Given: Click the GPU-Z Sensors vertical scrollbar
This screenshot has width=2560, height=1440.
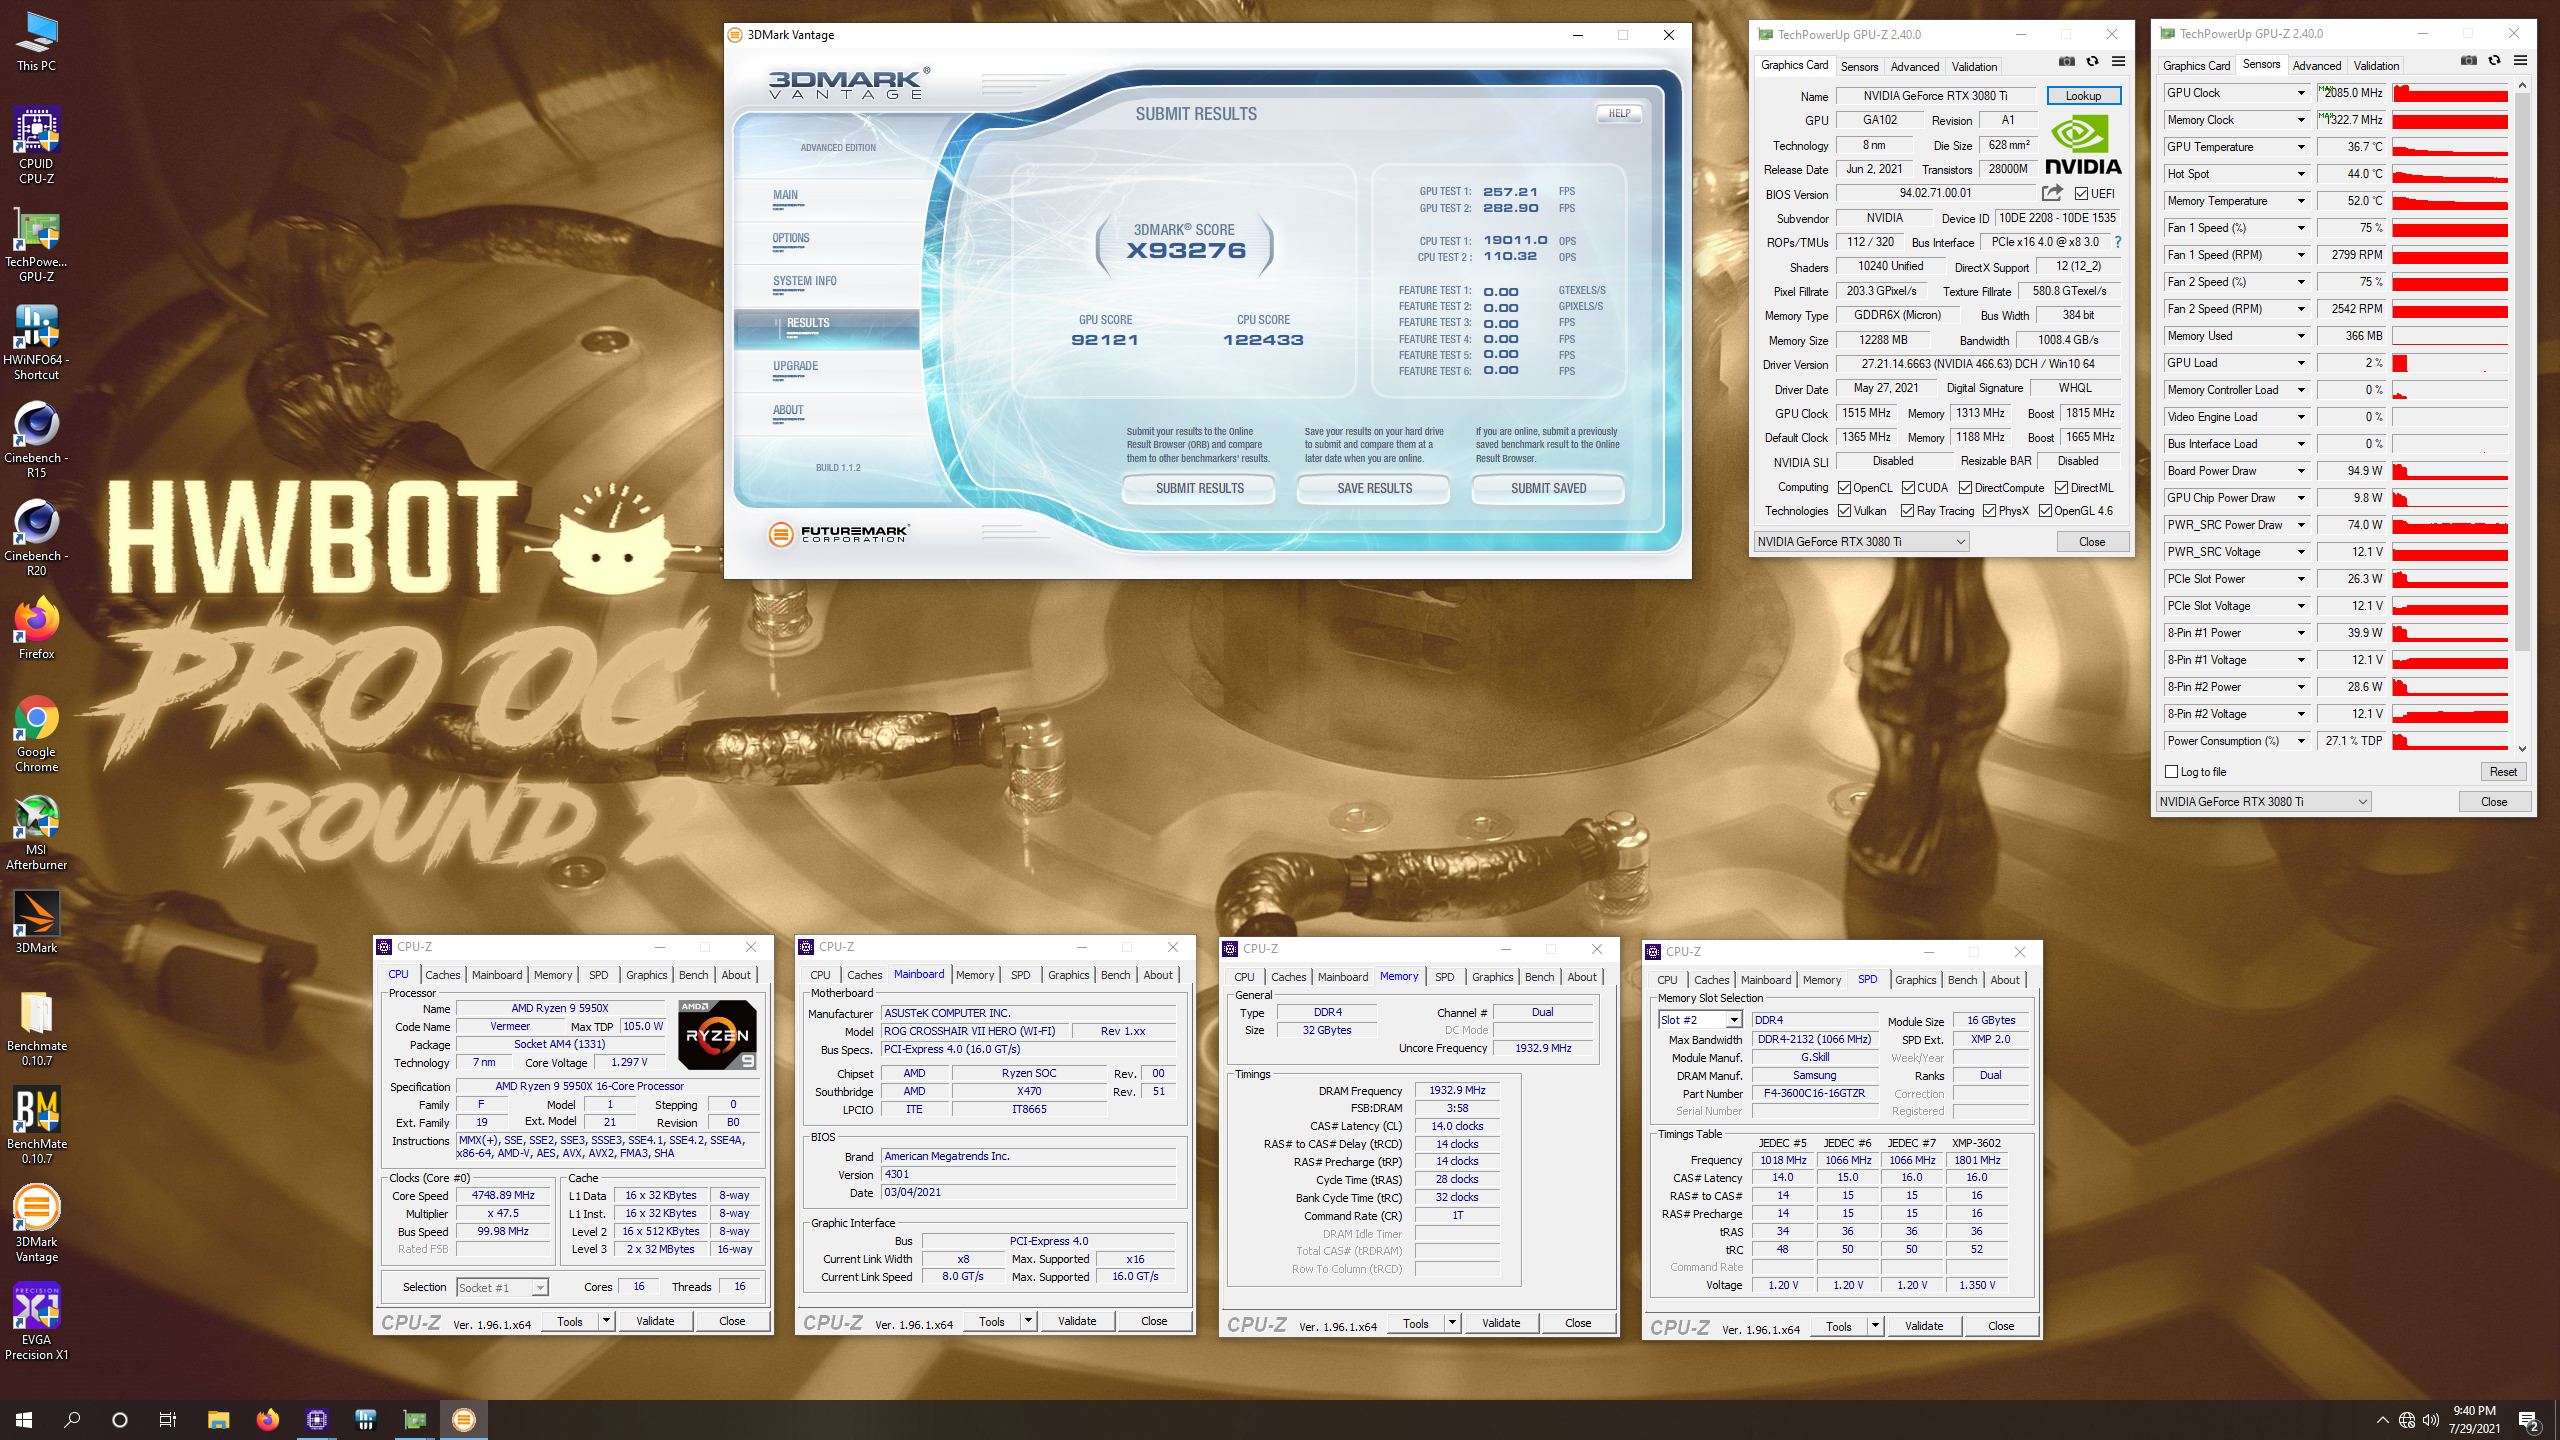Looking at the screenshot, I should pyautogui.click(x=2522, y=416).
